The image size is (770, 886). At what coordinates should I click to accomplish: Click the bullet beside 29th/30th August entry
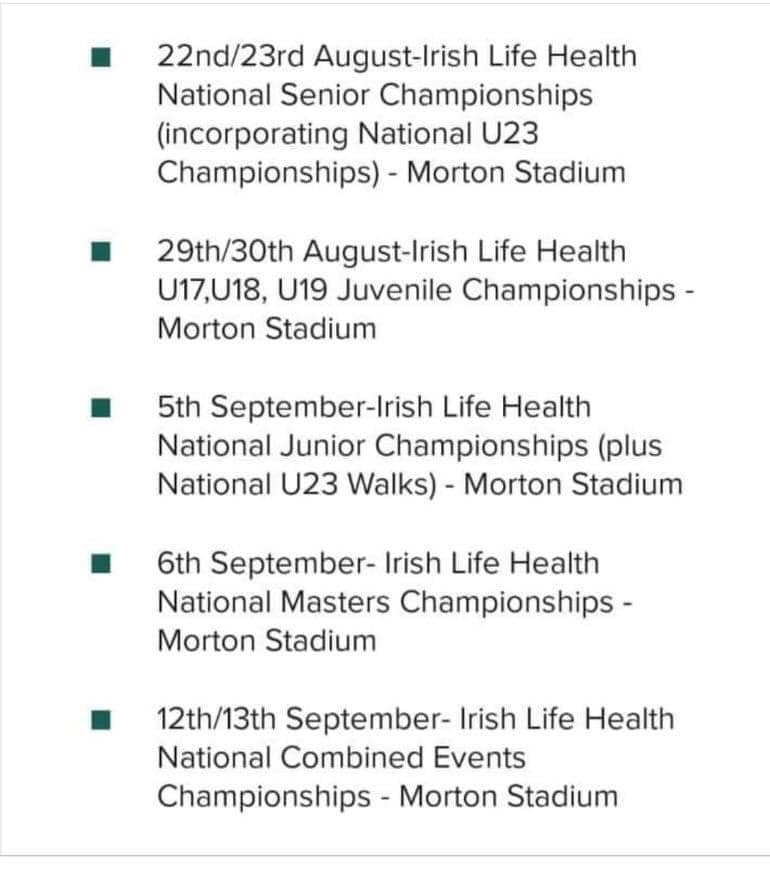click(x=101, y=251)
